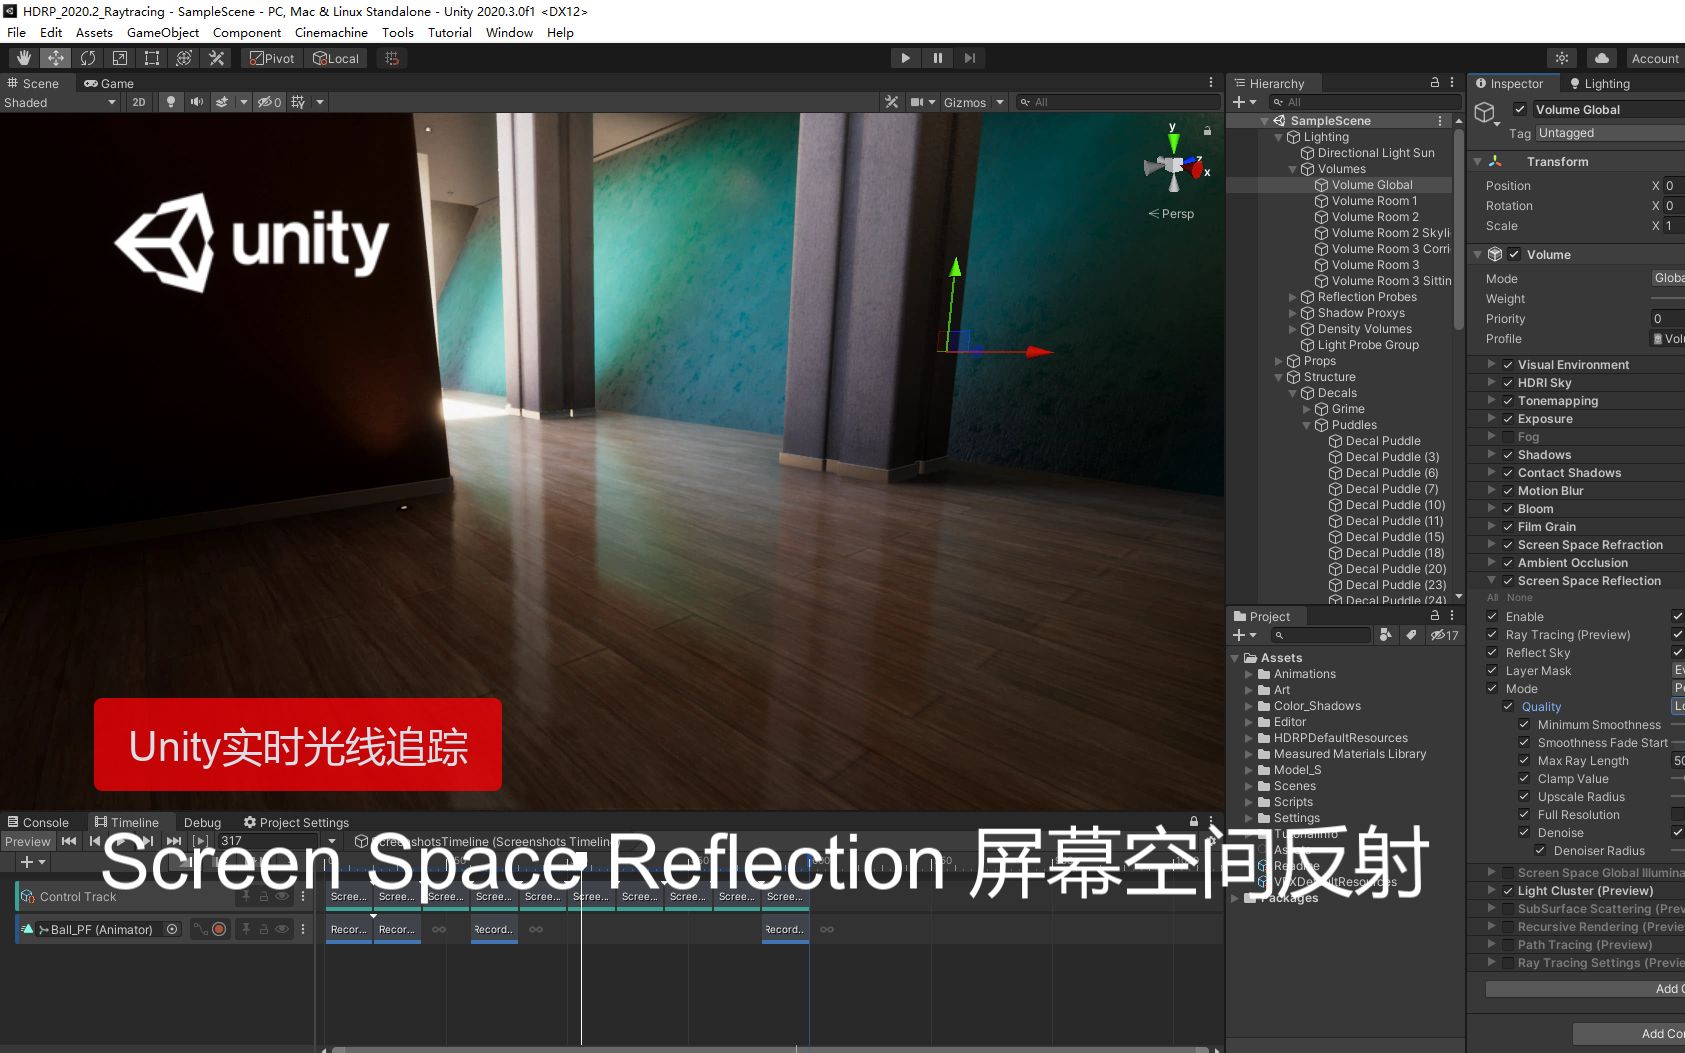
Task: Expand the Reflection Probes tree item
Action: coord(1293,297)
